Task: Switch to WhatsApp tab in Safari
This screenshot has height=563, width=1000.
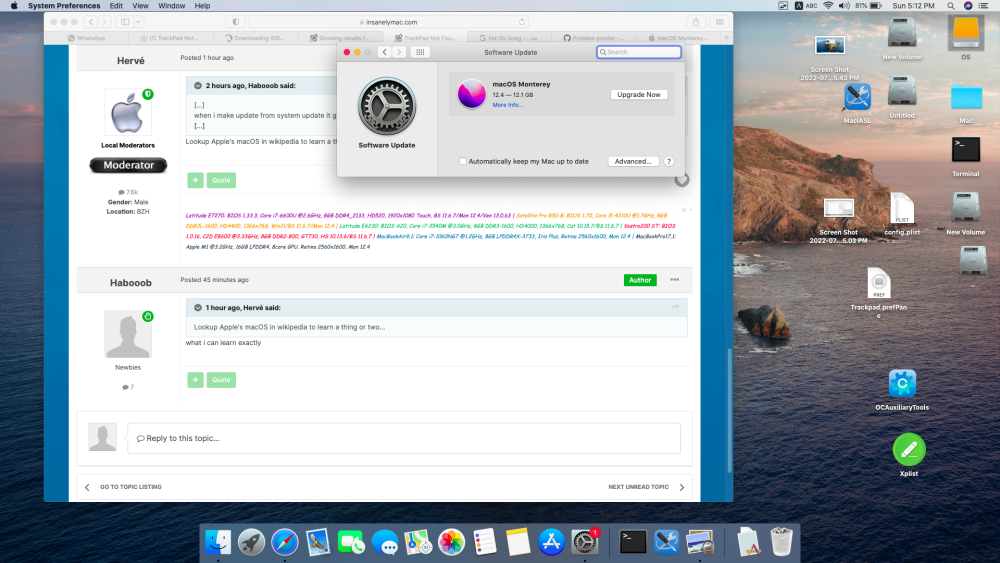Action: click(x=86, y=38)
